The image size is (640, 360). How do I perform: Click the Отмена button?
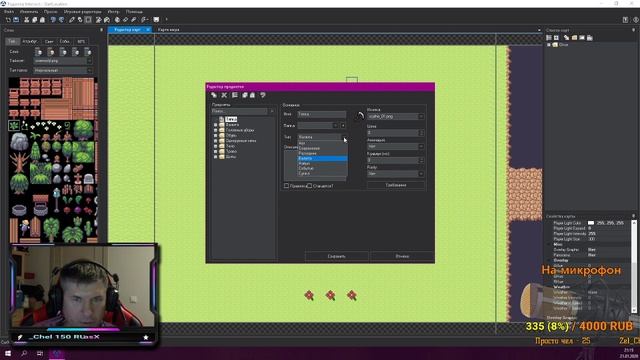click(x=402, y=256)
